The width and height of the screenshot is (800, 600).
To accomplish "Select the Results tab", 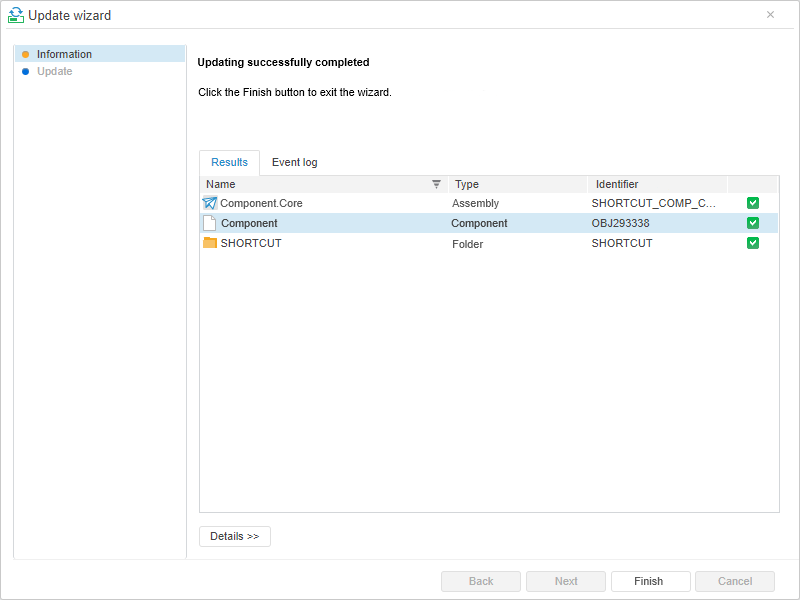I will (x=229, y=162).
